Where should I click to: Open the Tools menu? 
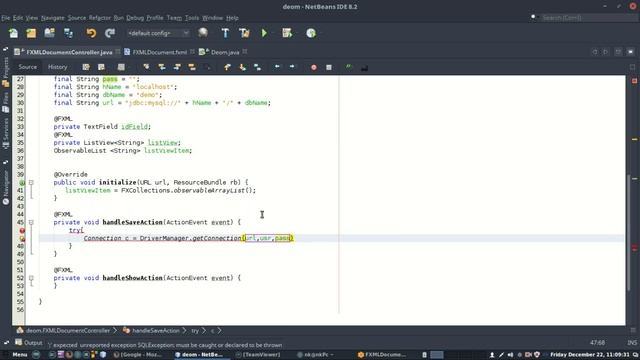(192, 18)
